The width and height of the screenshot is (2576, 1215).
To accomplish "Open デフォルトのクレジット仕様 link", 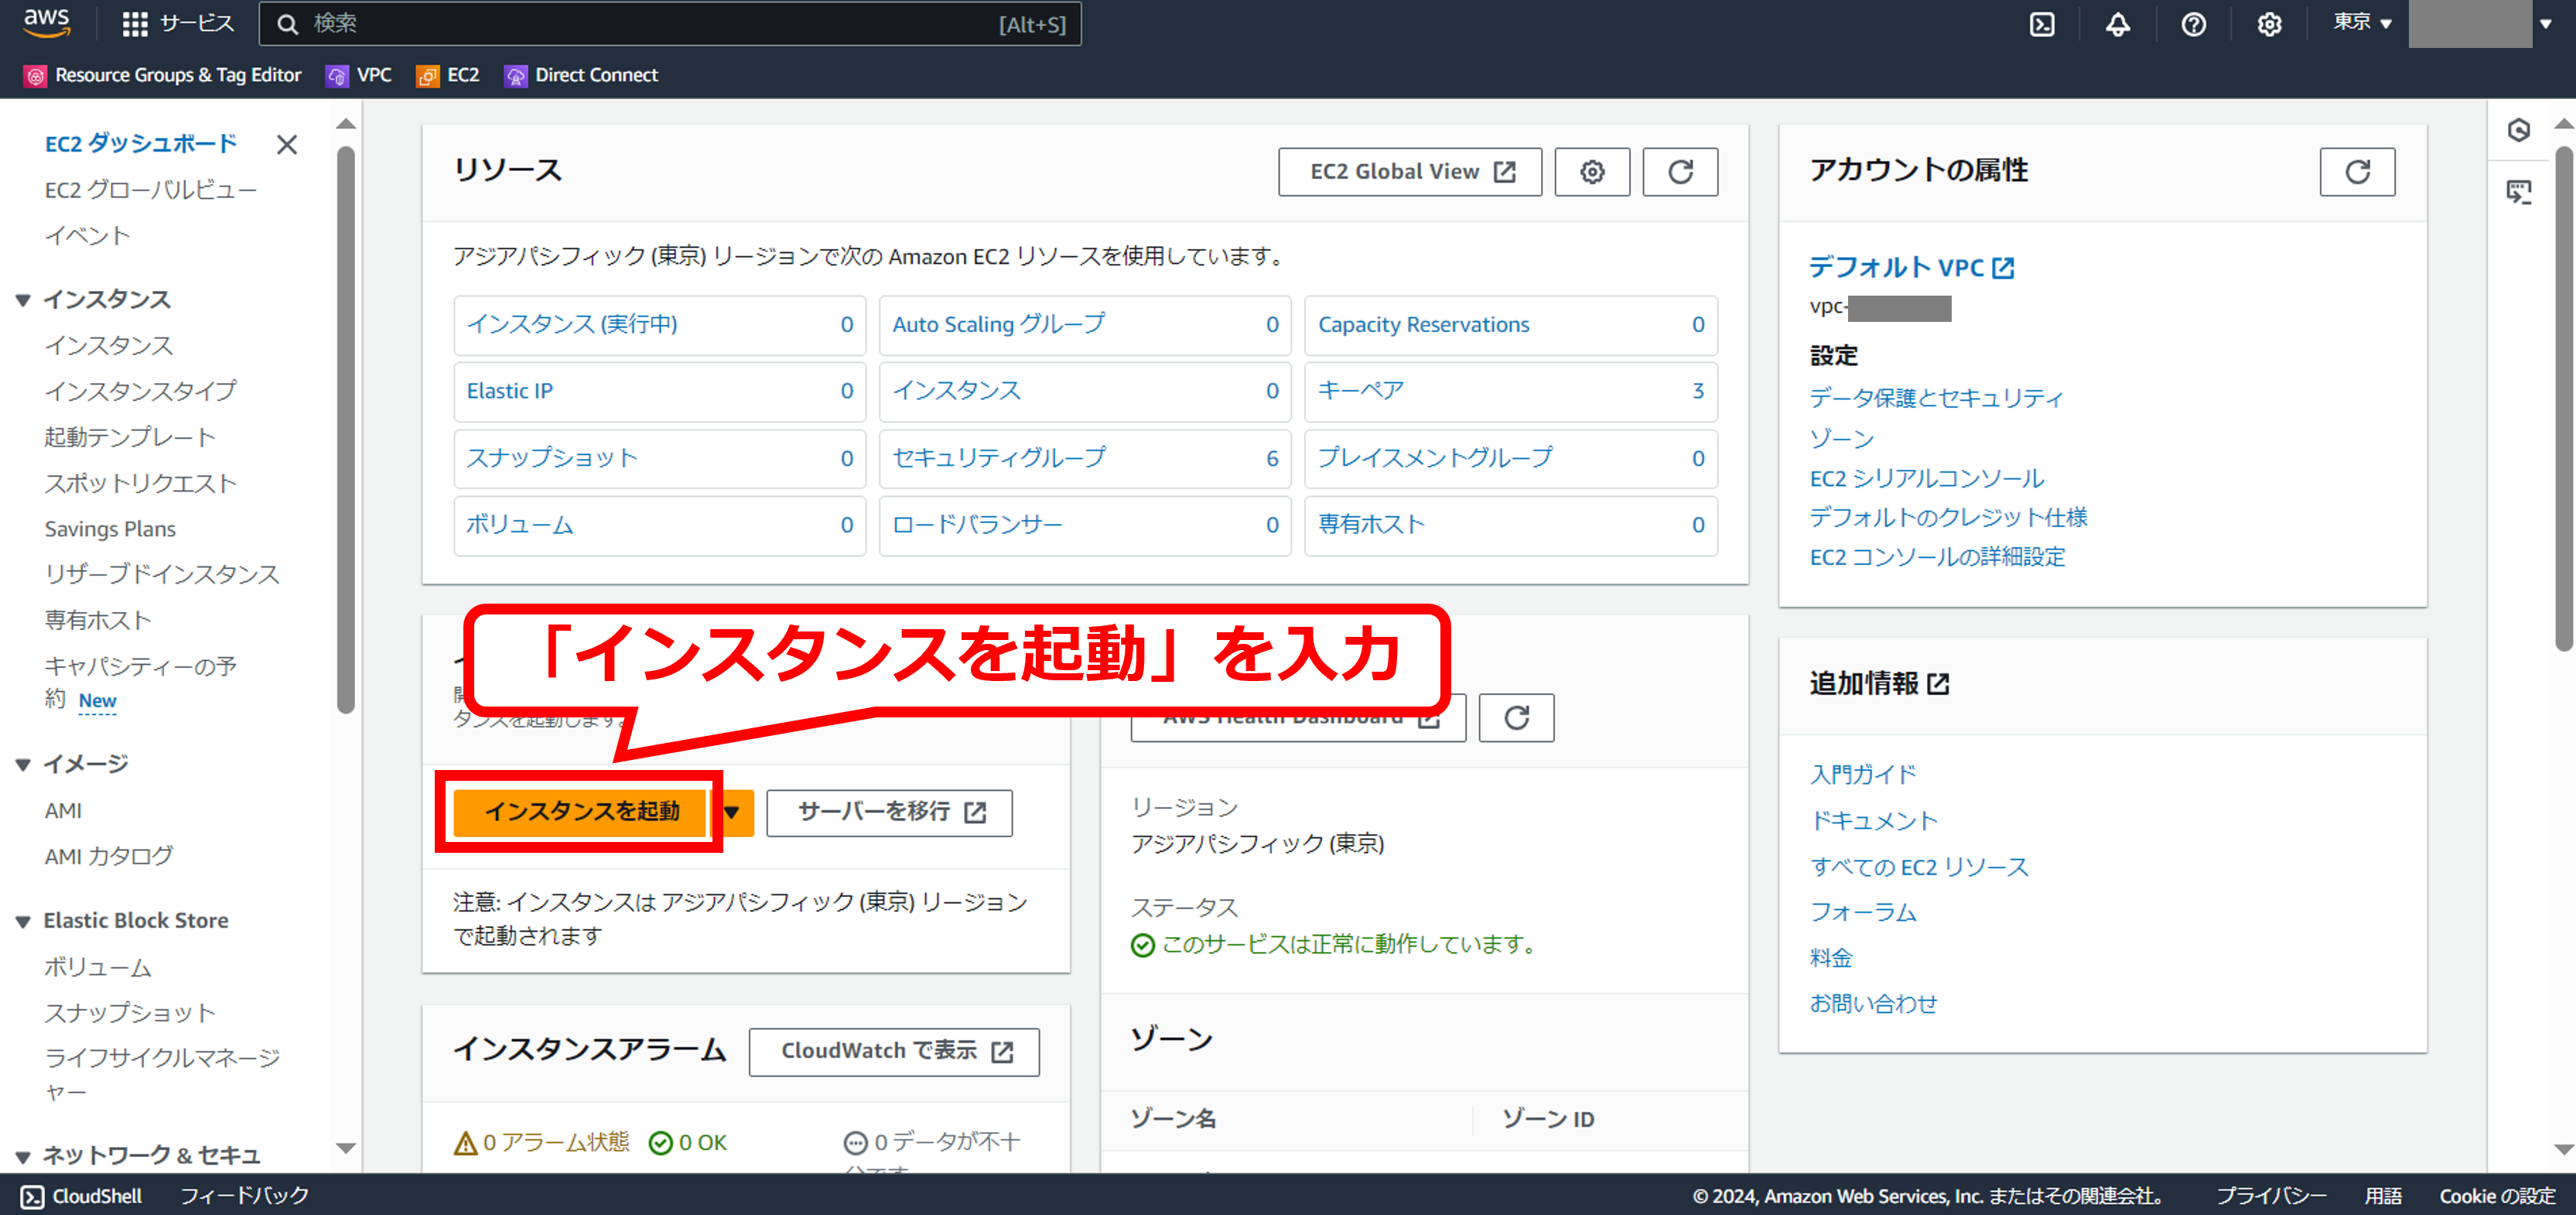I will [x=1948, y=517].
